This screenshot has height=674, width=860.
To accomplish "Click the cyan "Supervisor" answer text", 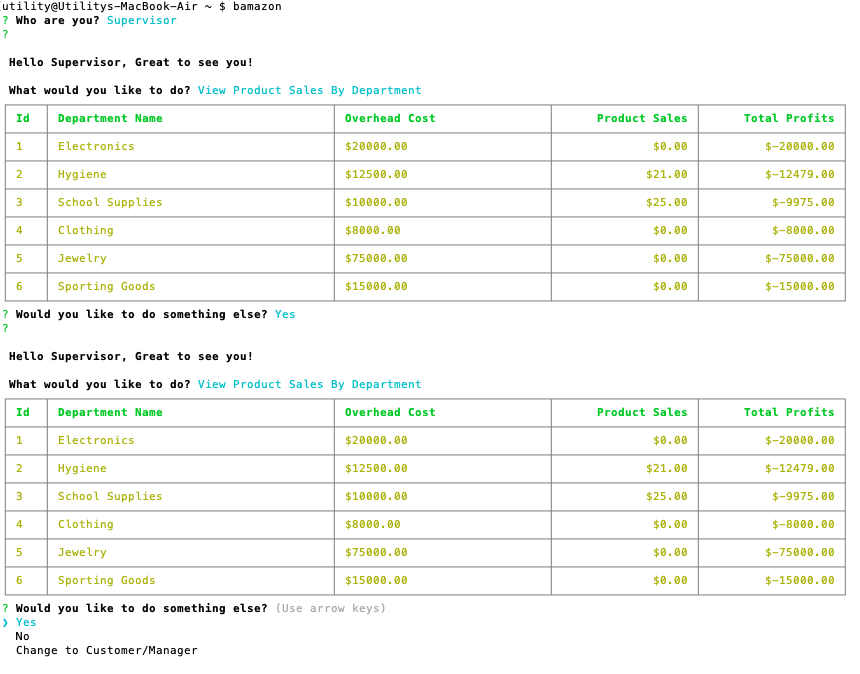I will [141, 20].
